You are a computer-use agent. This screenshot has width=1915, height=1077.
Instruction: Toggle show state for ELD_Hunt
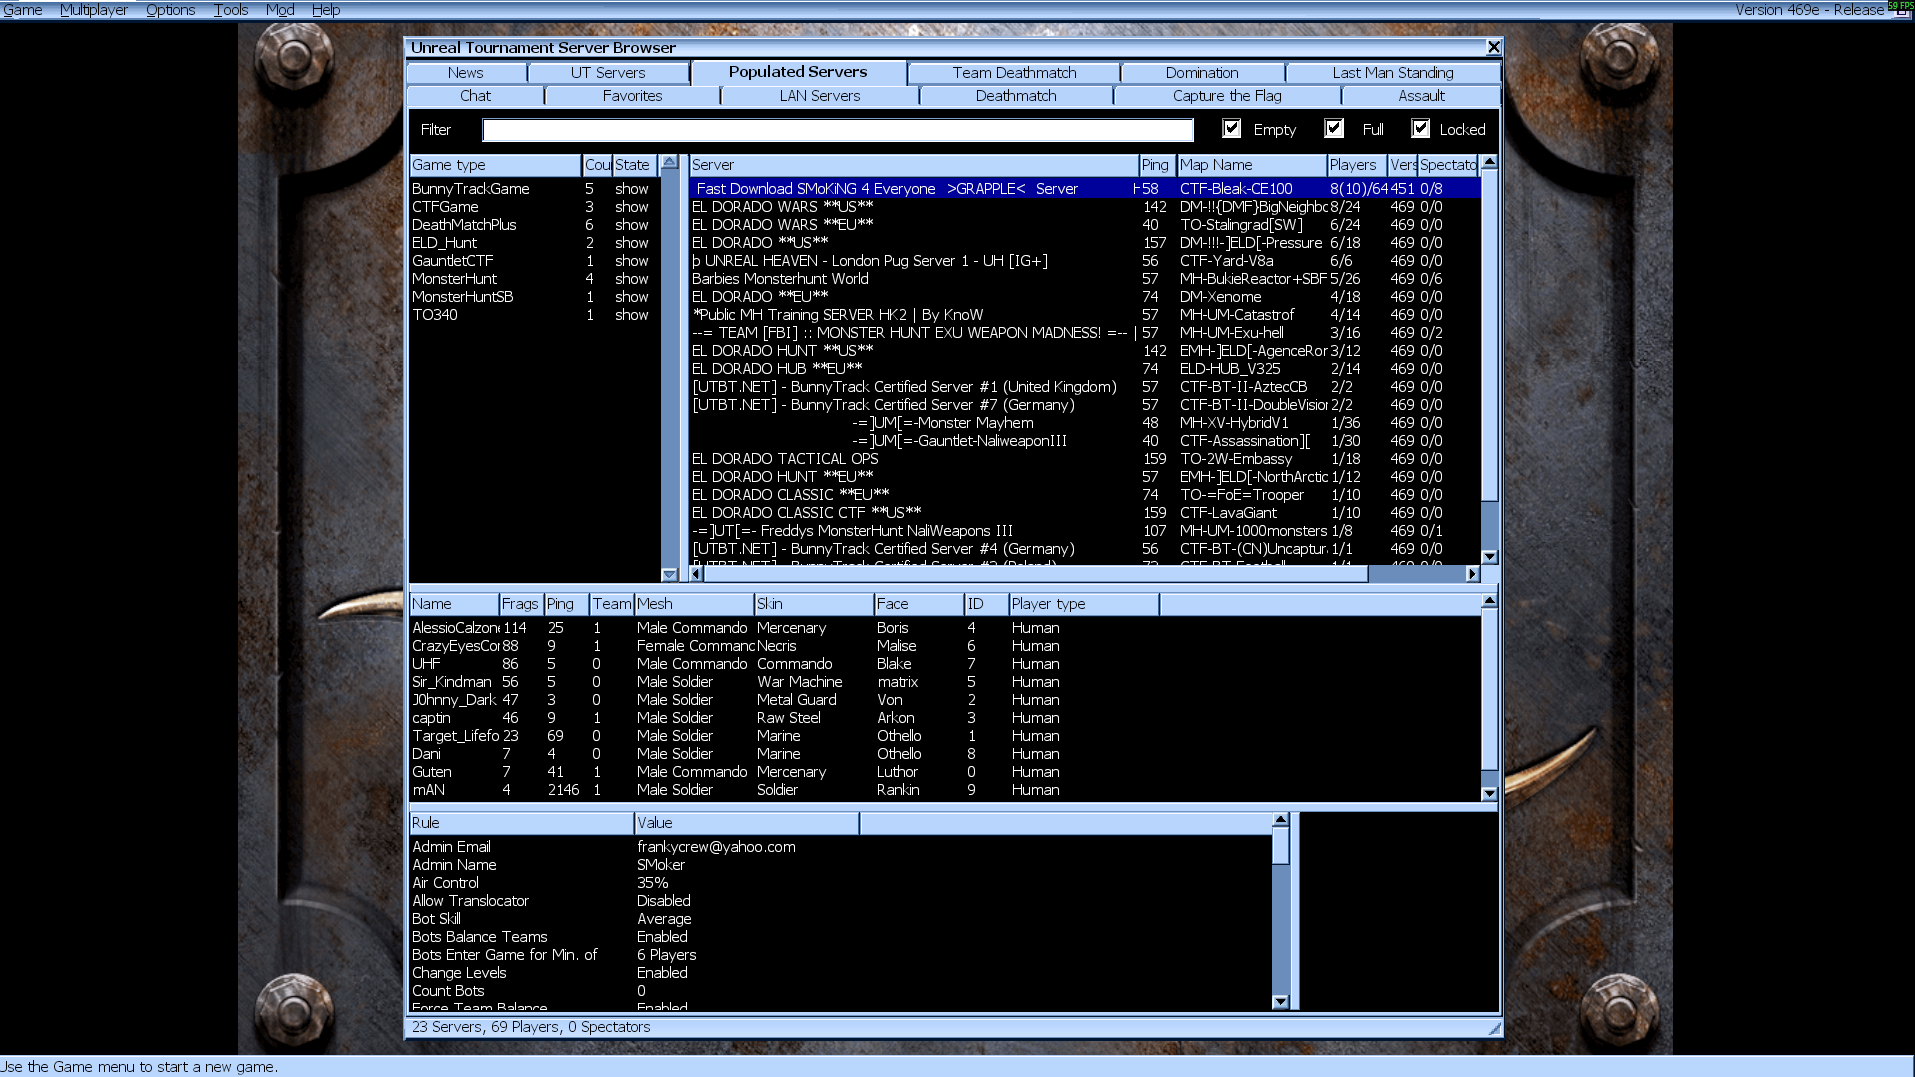click(632, 243)
